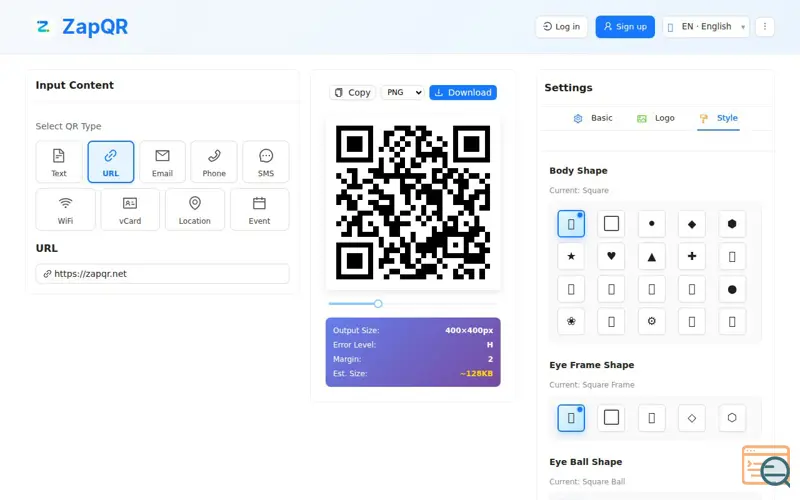Click the ZapQR logo
800x500 pixels.
coord(82,27)
